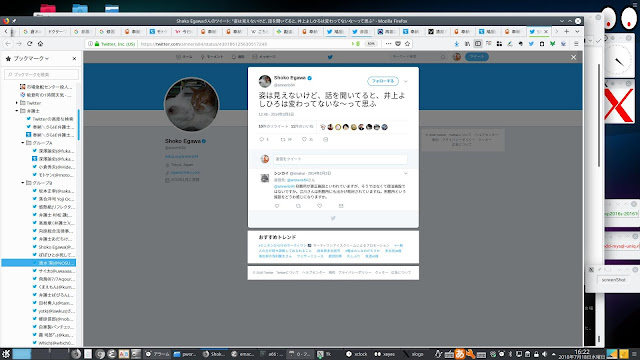The height and width of the screenshot is (360, 640).
Task: Click the reply text input field
Action: point(340,159)
